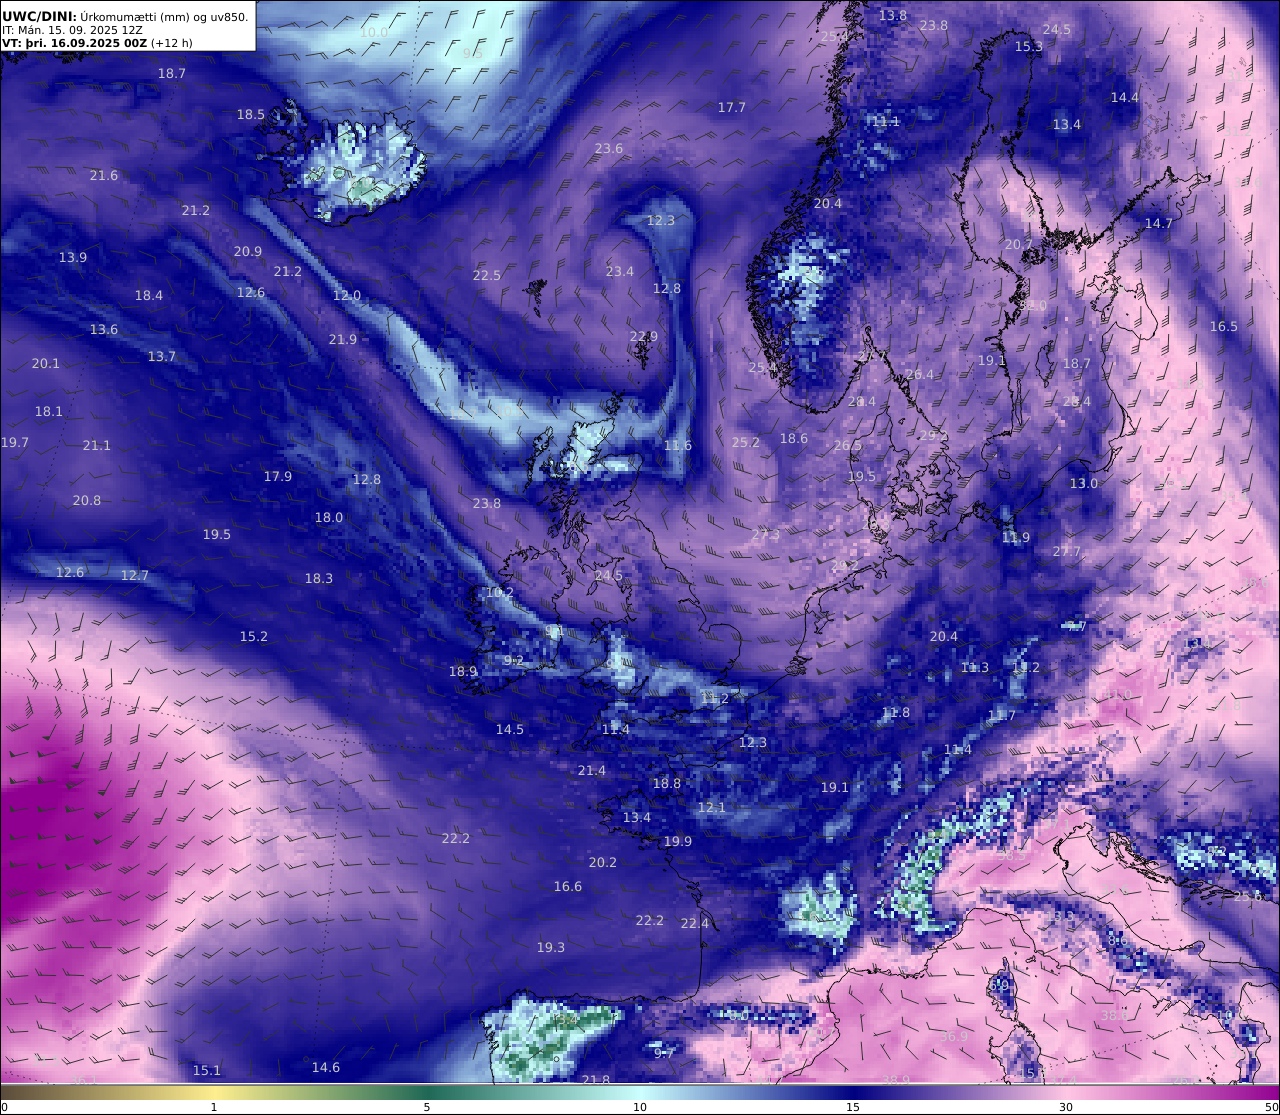Click the value 23.4 on the map
This screenshot has width=1280, height=1115.
tap(620, 272)
